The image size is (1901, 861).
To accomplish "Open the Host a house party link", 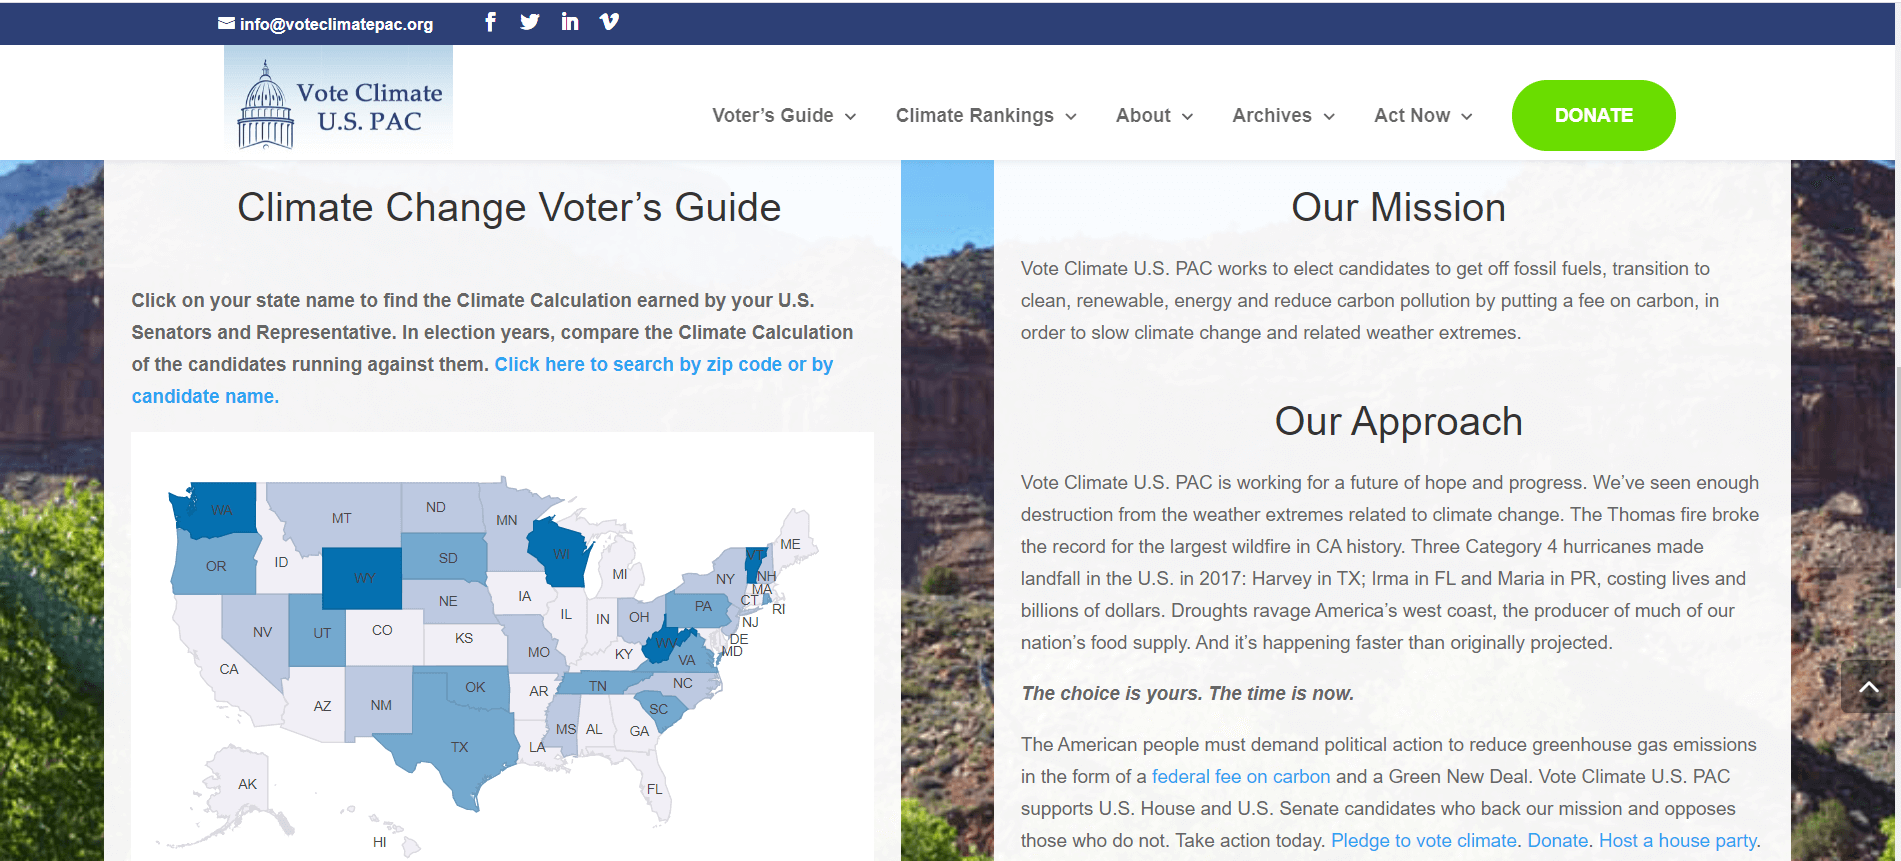I will [x=1677, y=841].
